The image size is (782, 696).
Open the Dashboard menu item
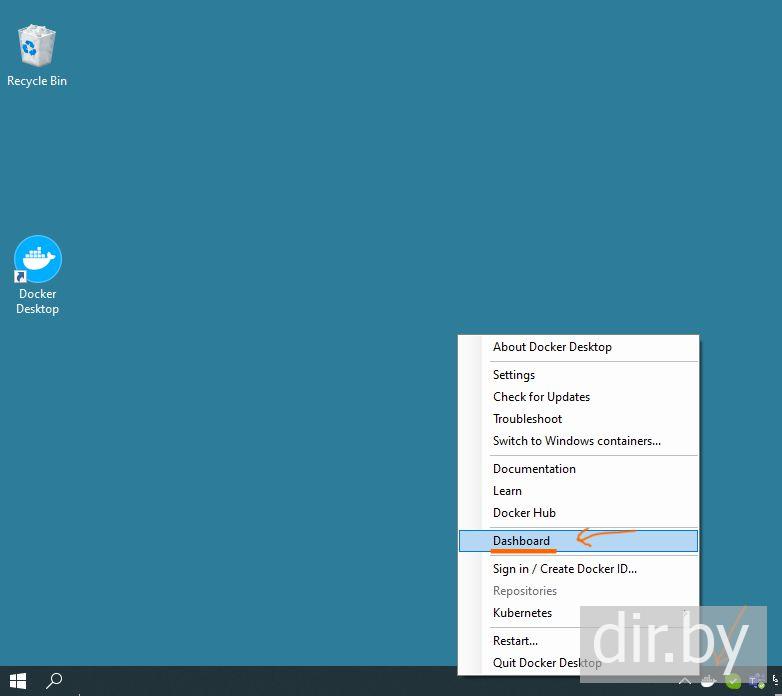[x=579, y=541]
